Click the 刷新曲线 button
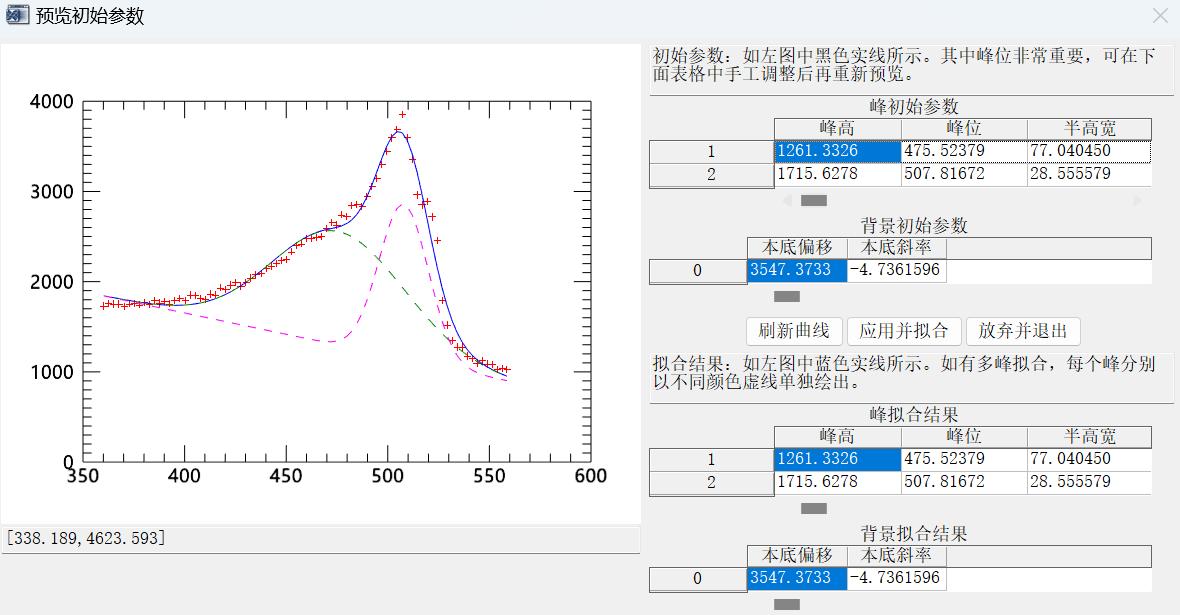This screenshot has height=615, width=1180. point(794,331)
